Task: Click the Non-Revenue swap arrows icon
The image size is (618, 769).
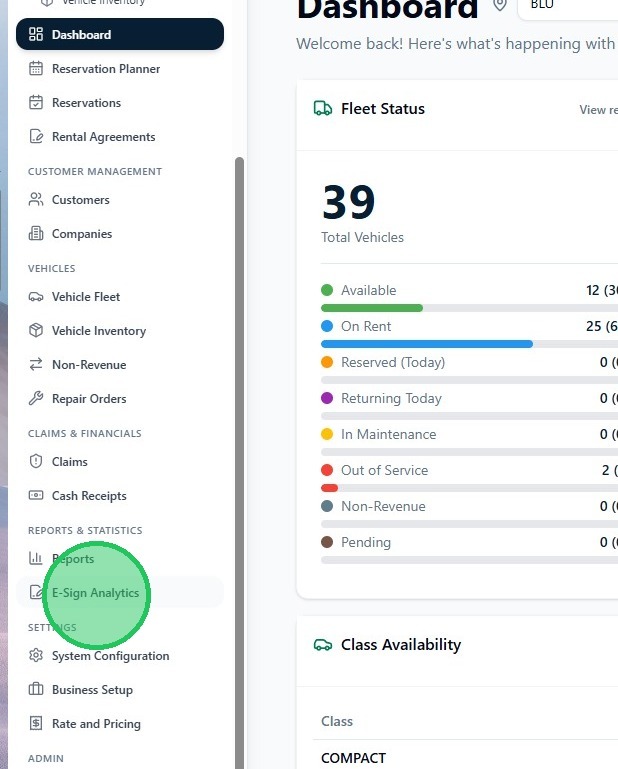Action: (36, 364)
